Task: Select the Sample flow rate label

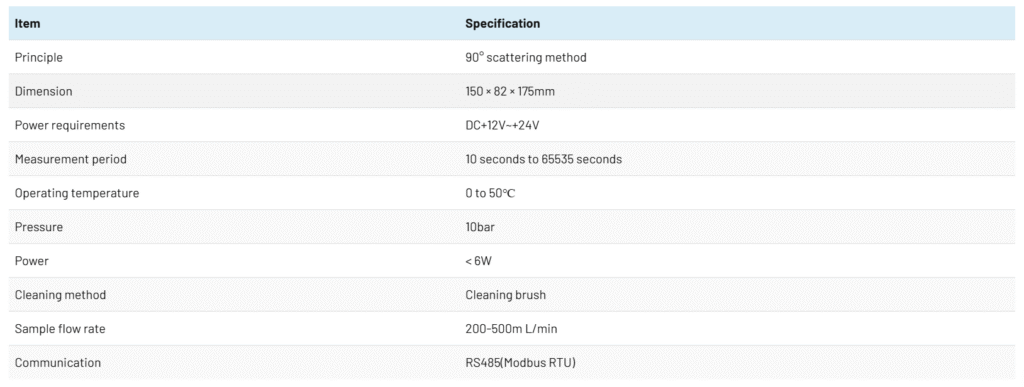Action: tap(59, 329)
